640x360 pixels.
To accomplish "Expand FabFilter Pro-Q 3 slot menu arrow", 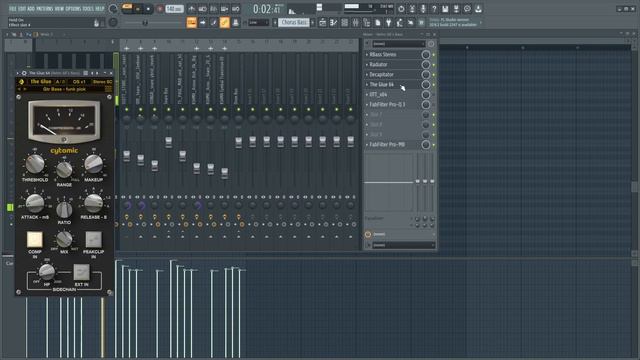I will pos(367,104).
